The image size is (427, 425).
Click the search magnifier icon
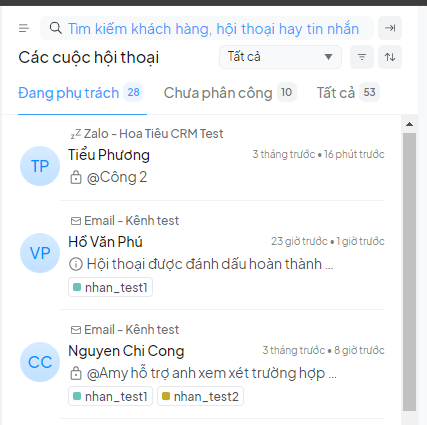click(56, 28)
